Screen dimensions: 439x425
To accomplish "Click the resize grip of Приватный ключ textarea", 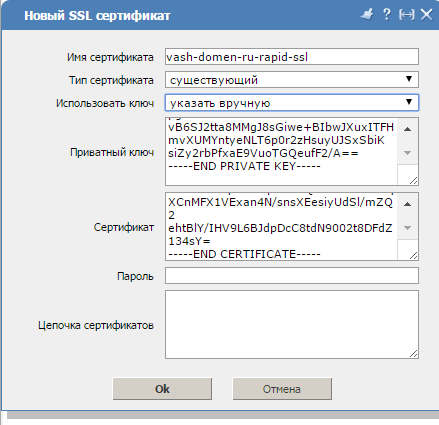I will click(413, 181).
